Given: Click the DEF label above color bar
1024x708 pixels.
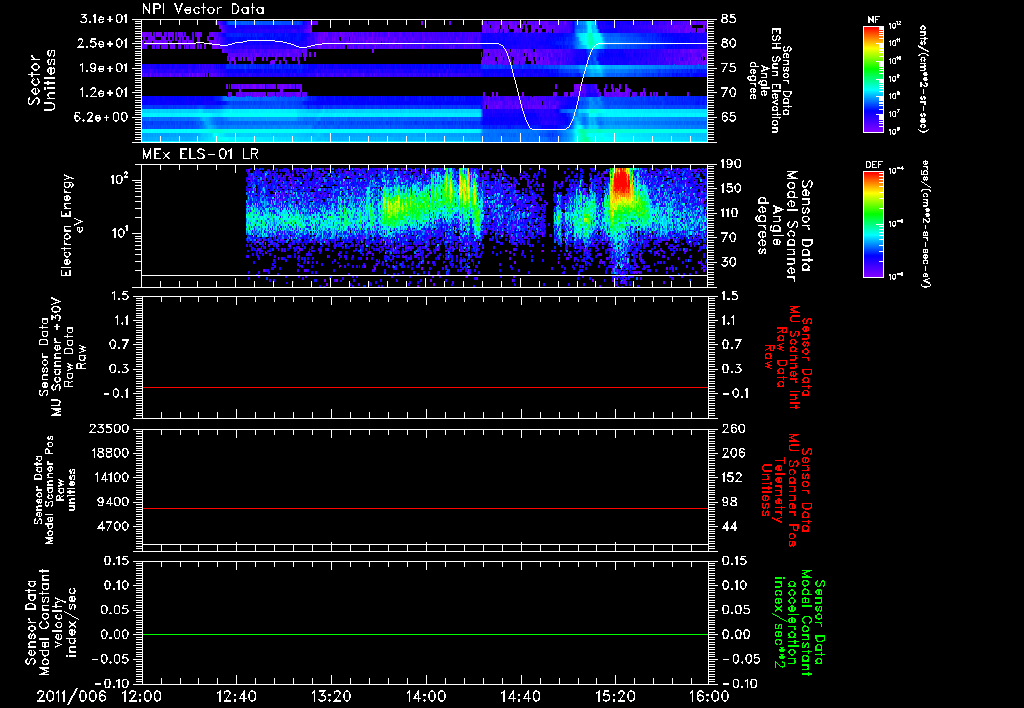Looking at the screenshot, I should point(873,165).
